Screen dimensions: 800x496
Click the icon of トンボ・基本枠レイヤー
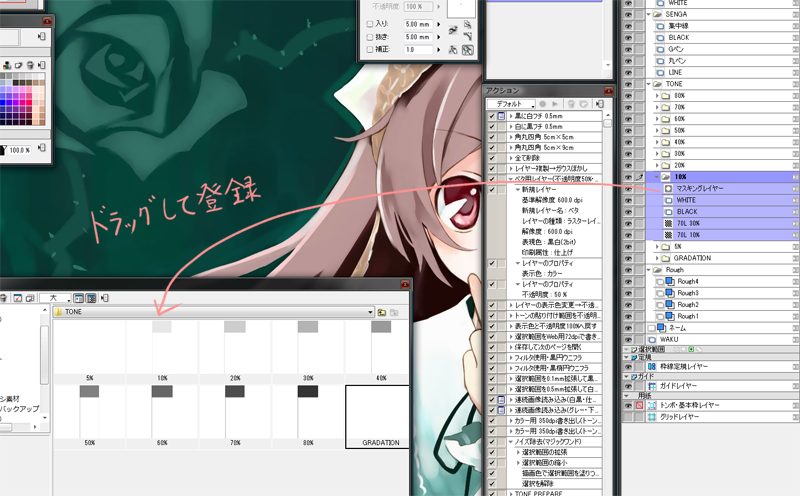652,405
